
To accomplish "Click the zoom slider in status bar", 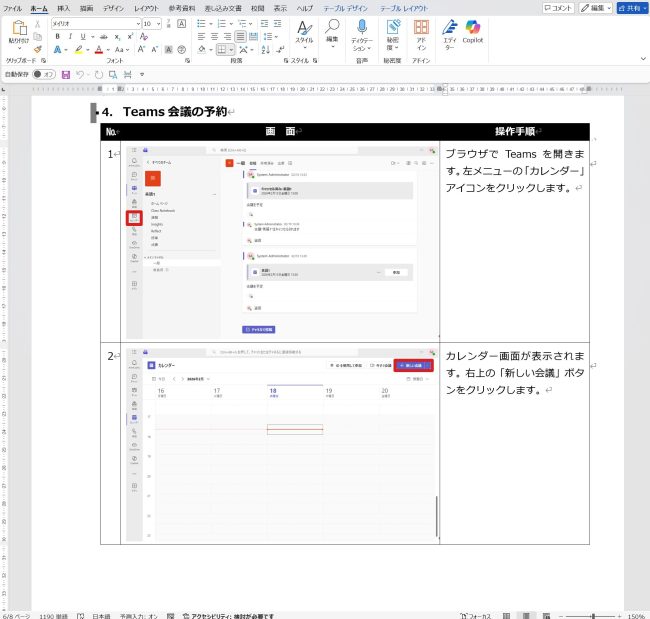I will [595, 615].
